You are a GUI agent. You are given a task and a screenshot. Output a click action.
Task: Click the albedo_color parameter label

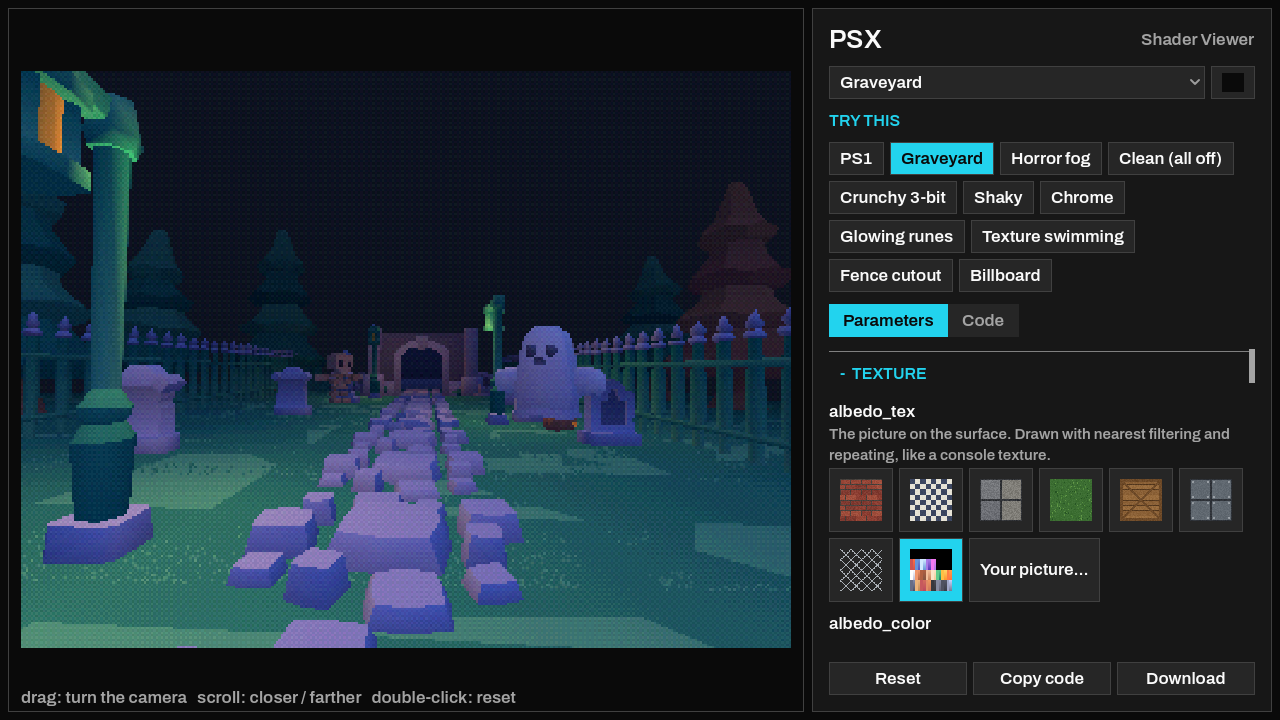coord(880,623)
